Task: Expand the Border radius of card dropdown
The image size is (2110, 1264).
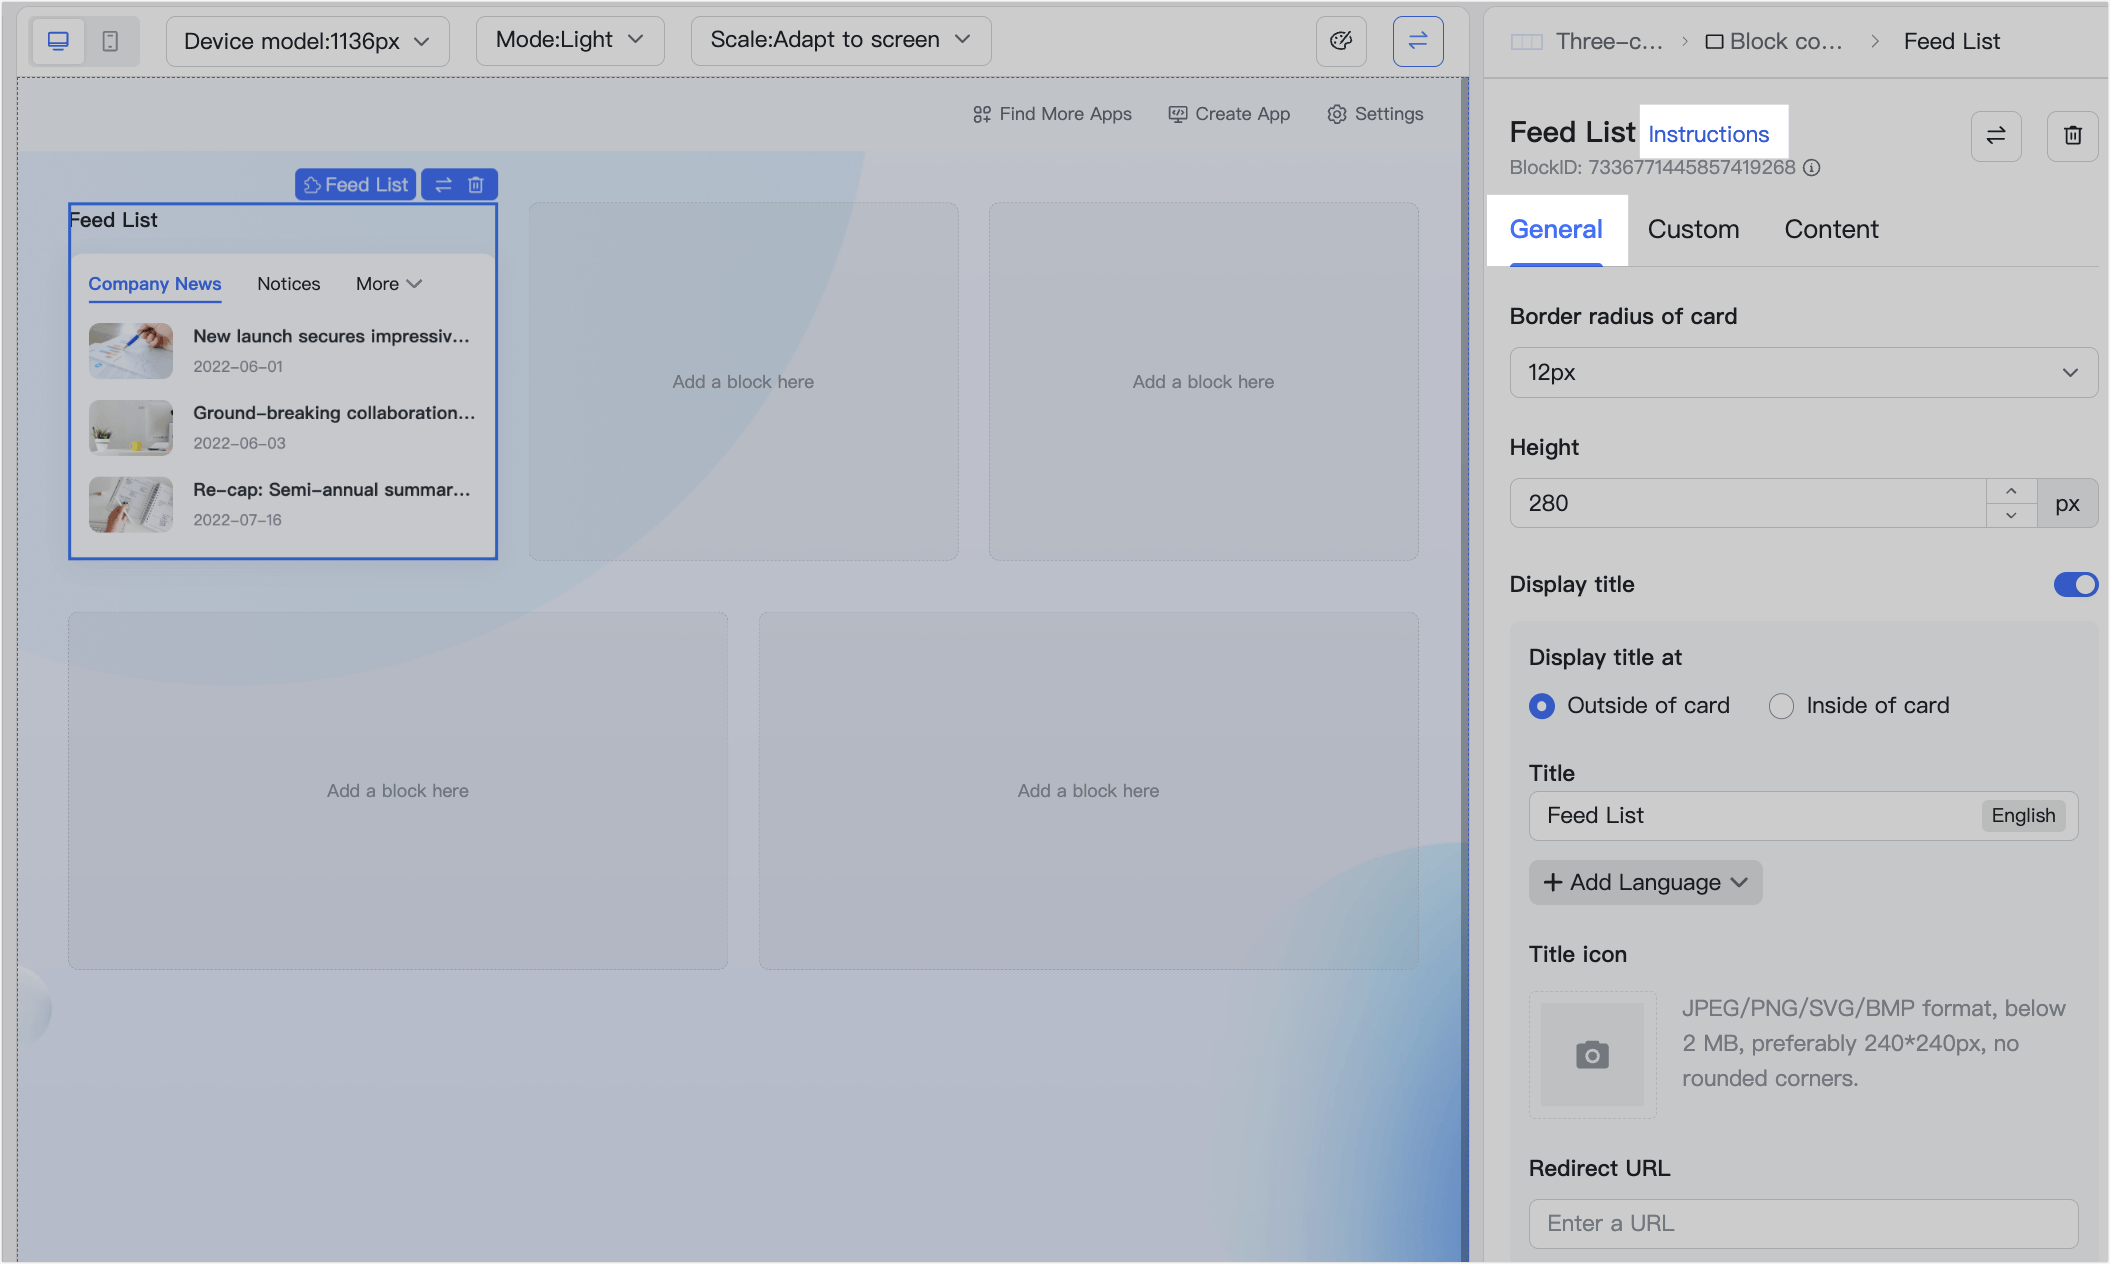Action: coord(1803,373)
